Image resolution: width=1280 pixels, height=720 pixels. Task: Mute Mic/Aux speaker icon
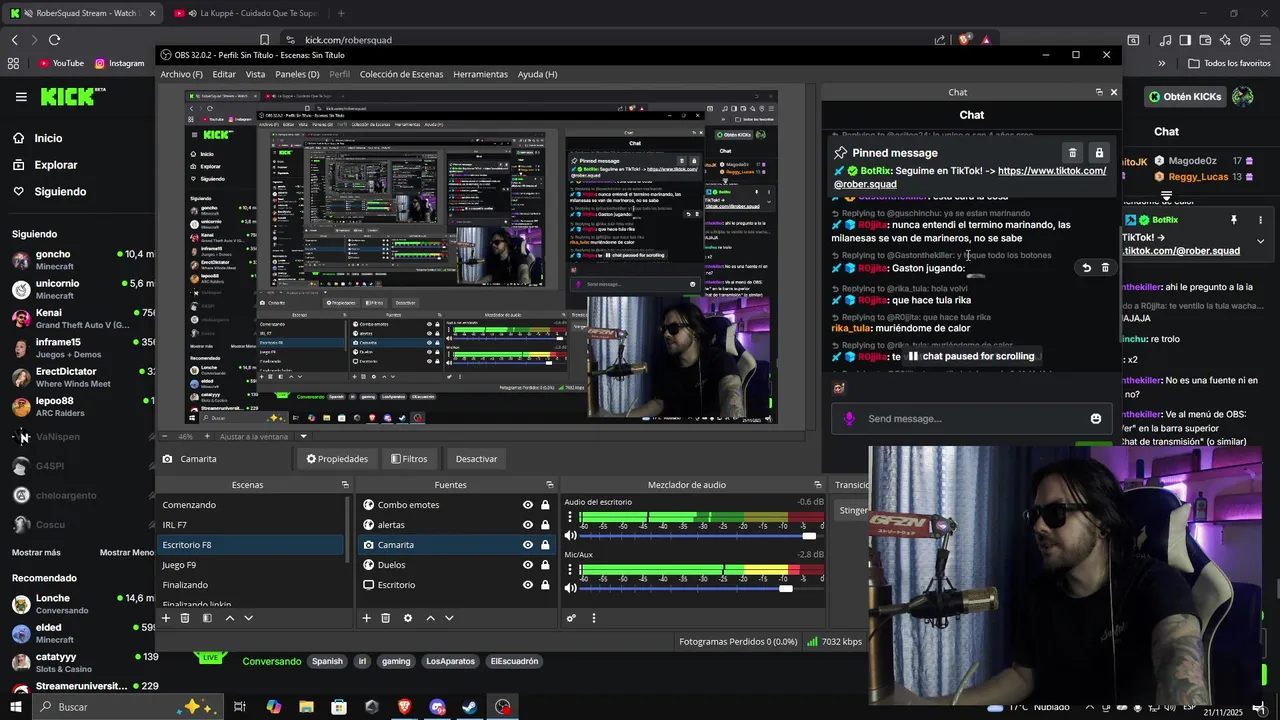tap(571, 588)
